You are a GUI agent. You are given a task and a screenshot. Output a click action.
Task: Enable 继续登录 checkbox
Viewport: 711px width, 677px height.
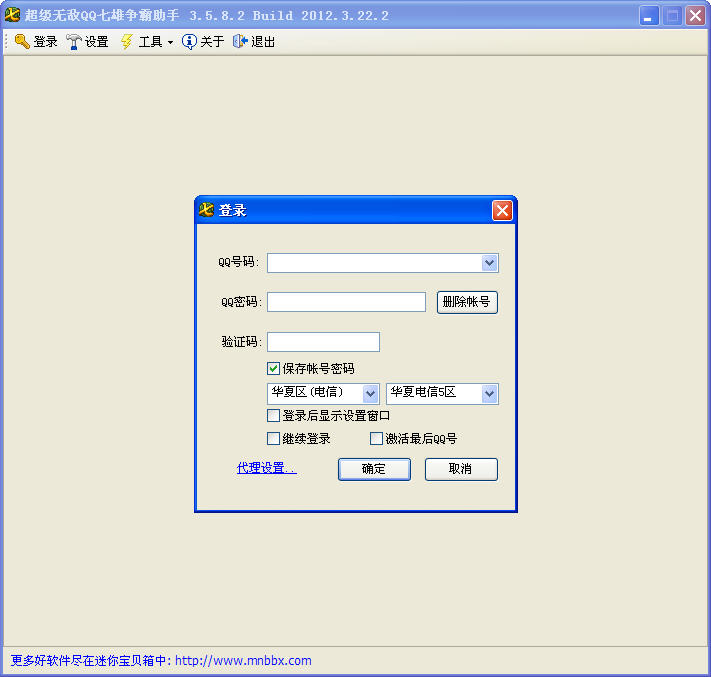[273, 438]
